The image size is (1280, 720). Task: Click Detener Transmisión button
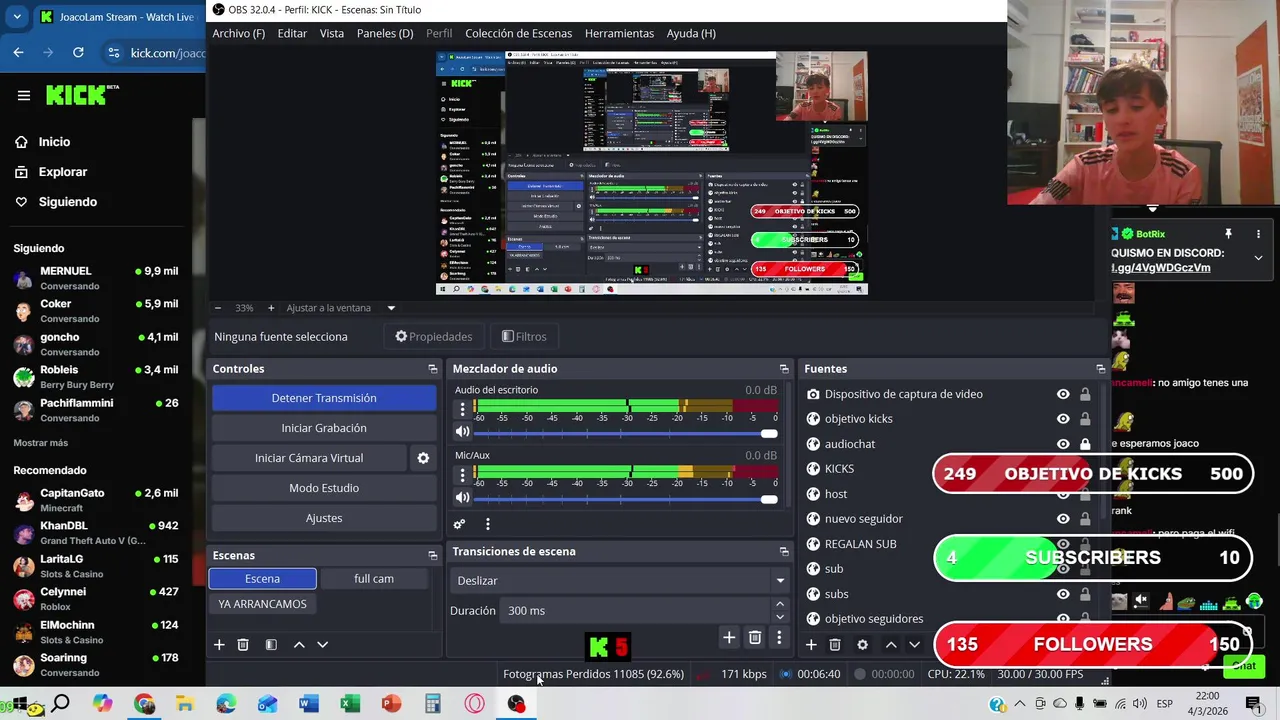pyautogui.click(x=324, y=398)
